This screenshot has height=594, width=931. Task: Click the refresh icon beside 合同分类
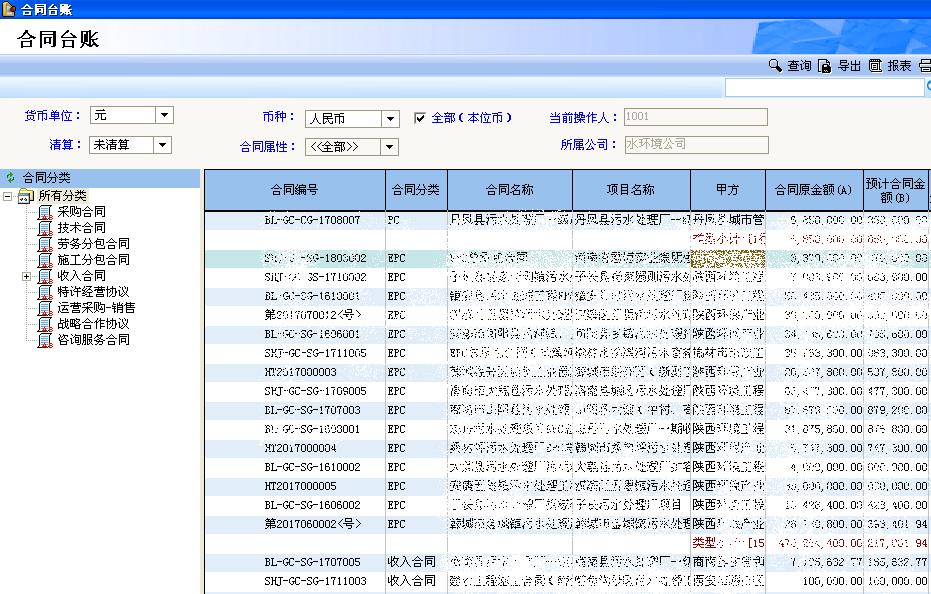[x=11, y=177]
